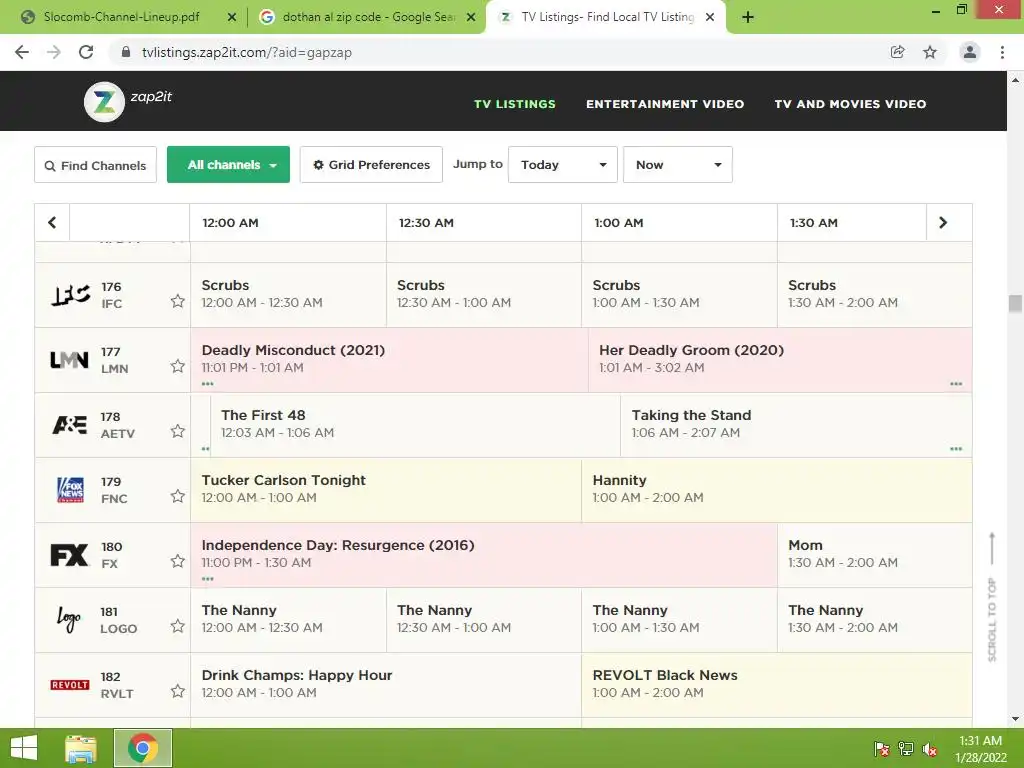Favorite channel 176 IFC with star
Screen dimensions: 1024x768
pyautogui.click(x=178, y=301)
